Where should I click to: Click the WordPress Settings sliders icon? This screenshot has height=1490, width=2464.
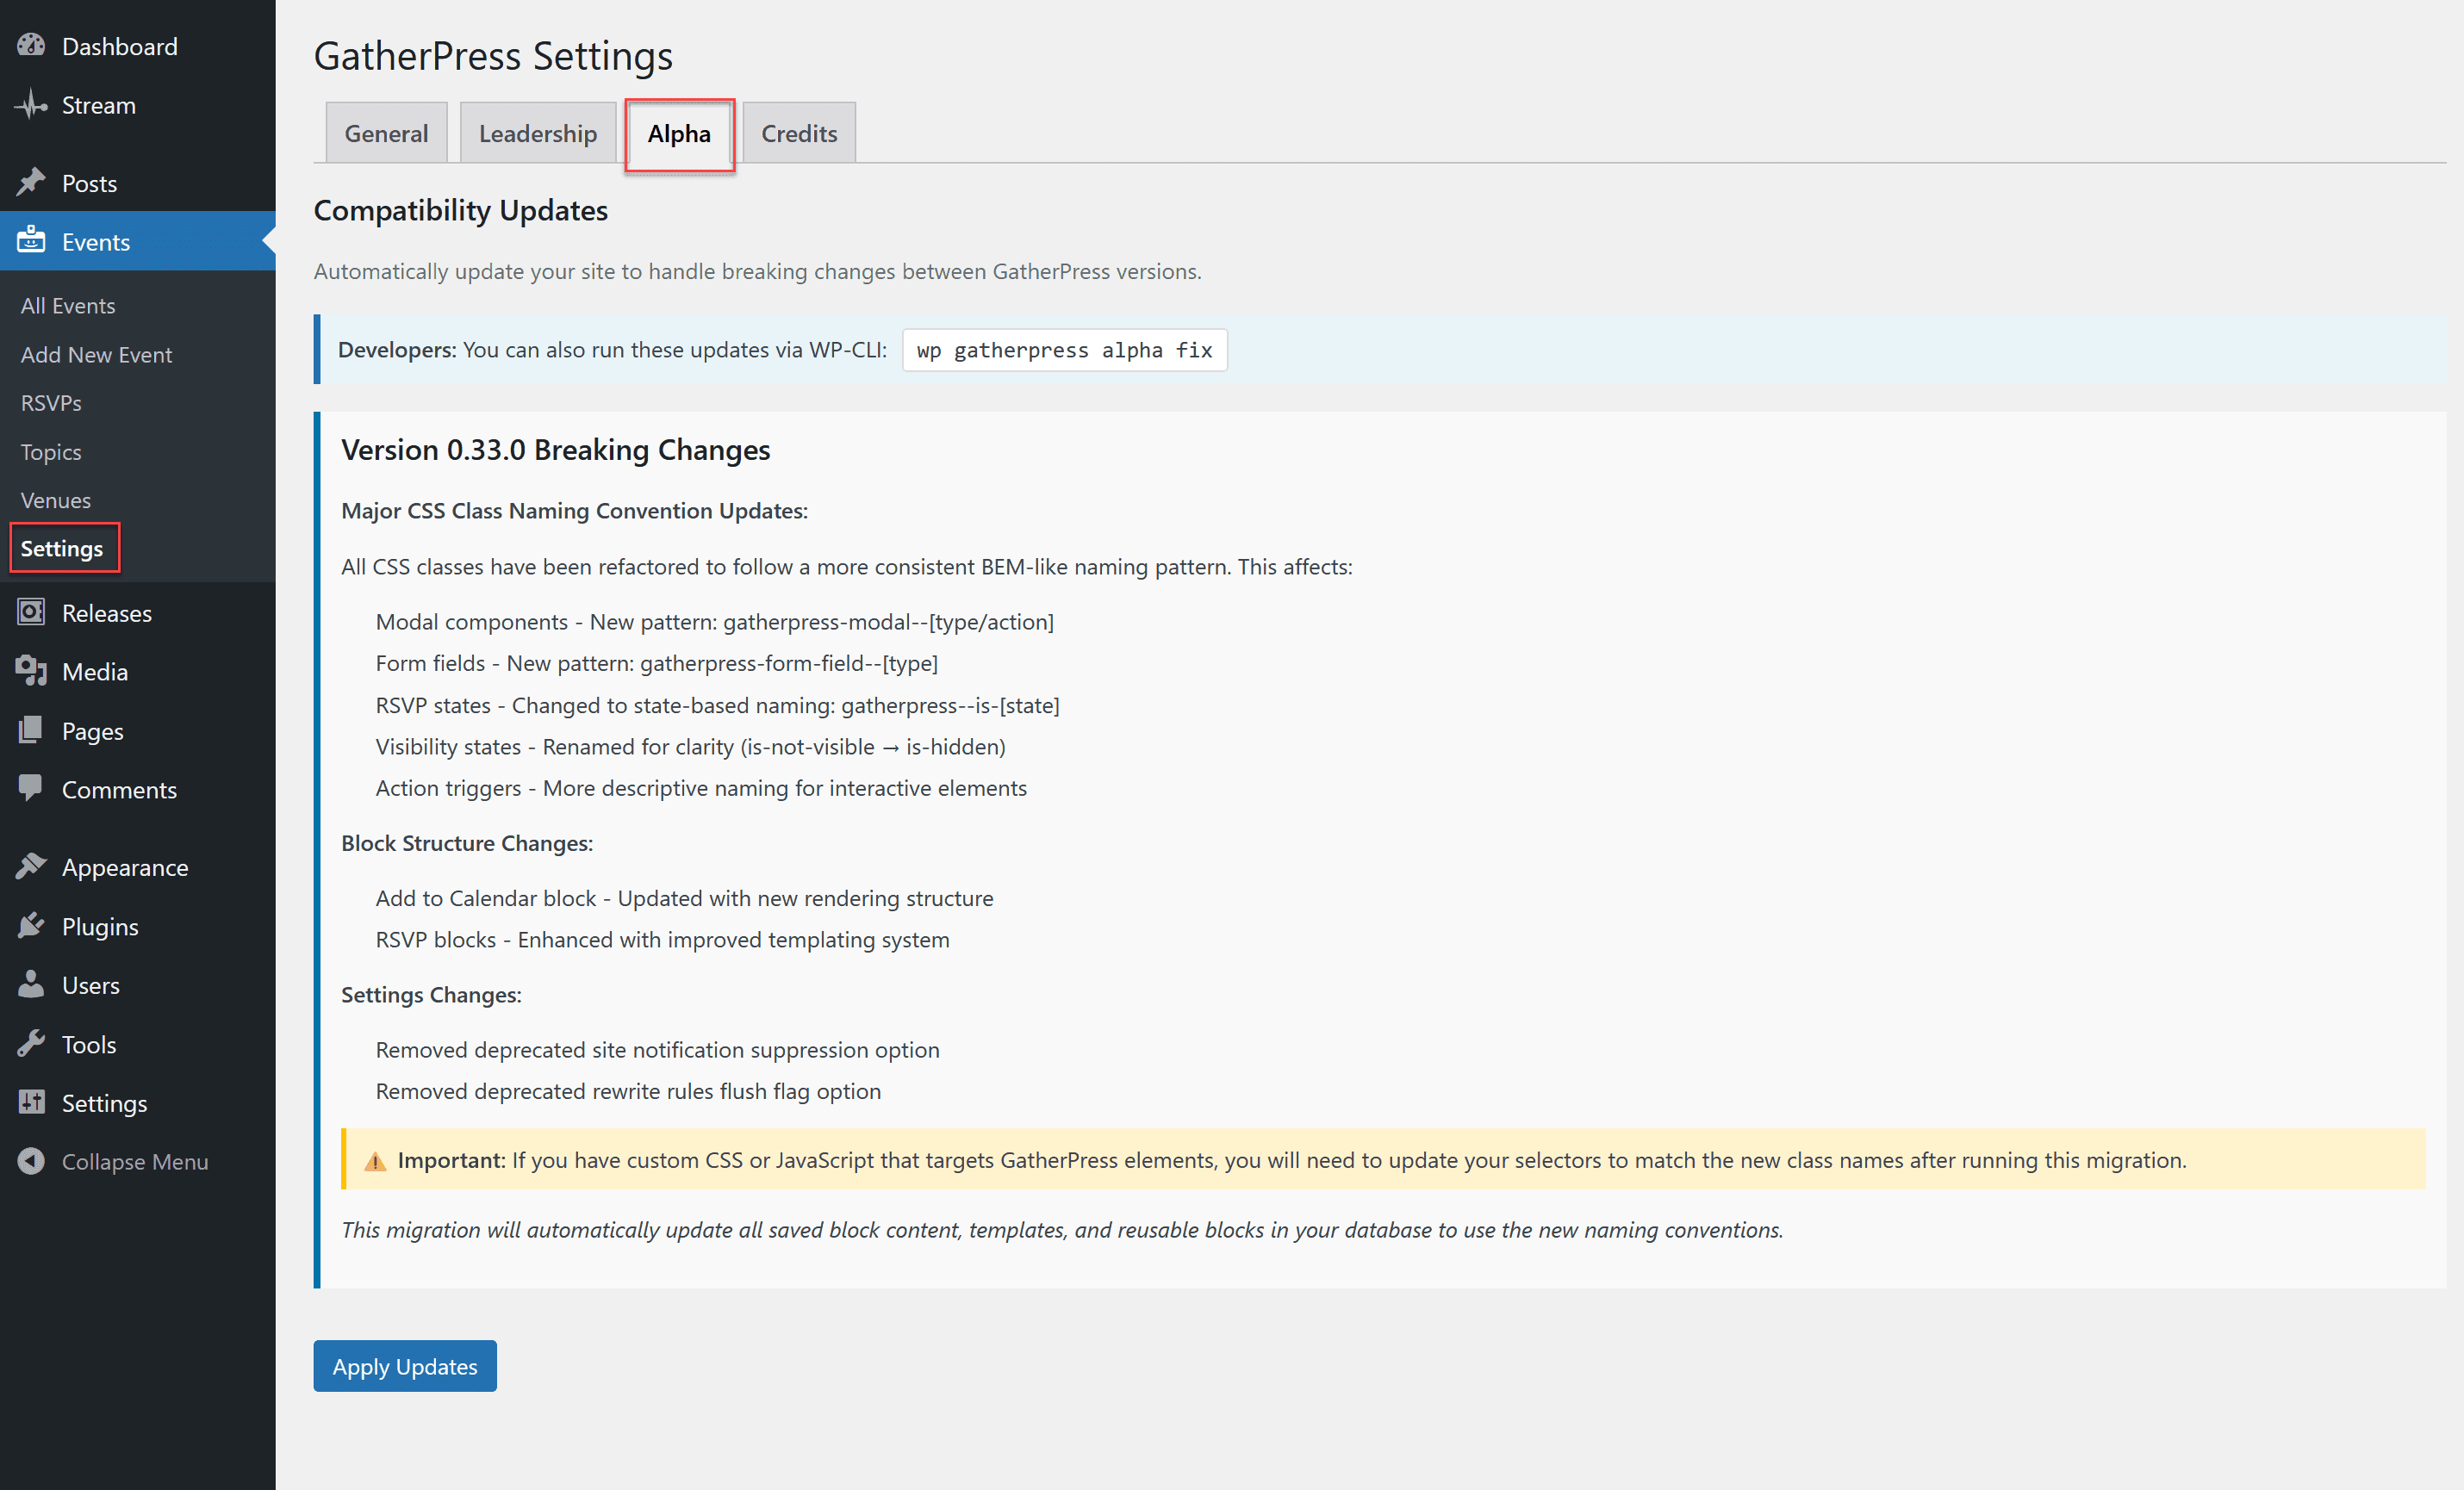click(x=31, y=1102)
